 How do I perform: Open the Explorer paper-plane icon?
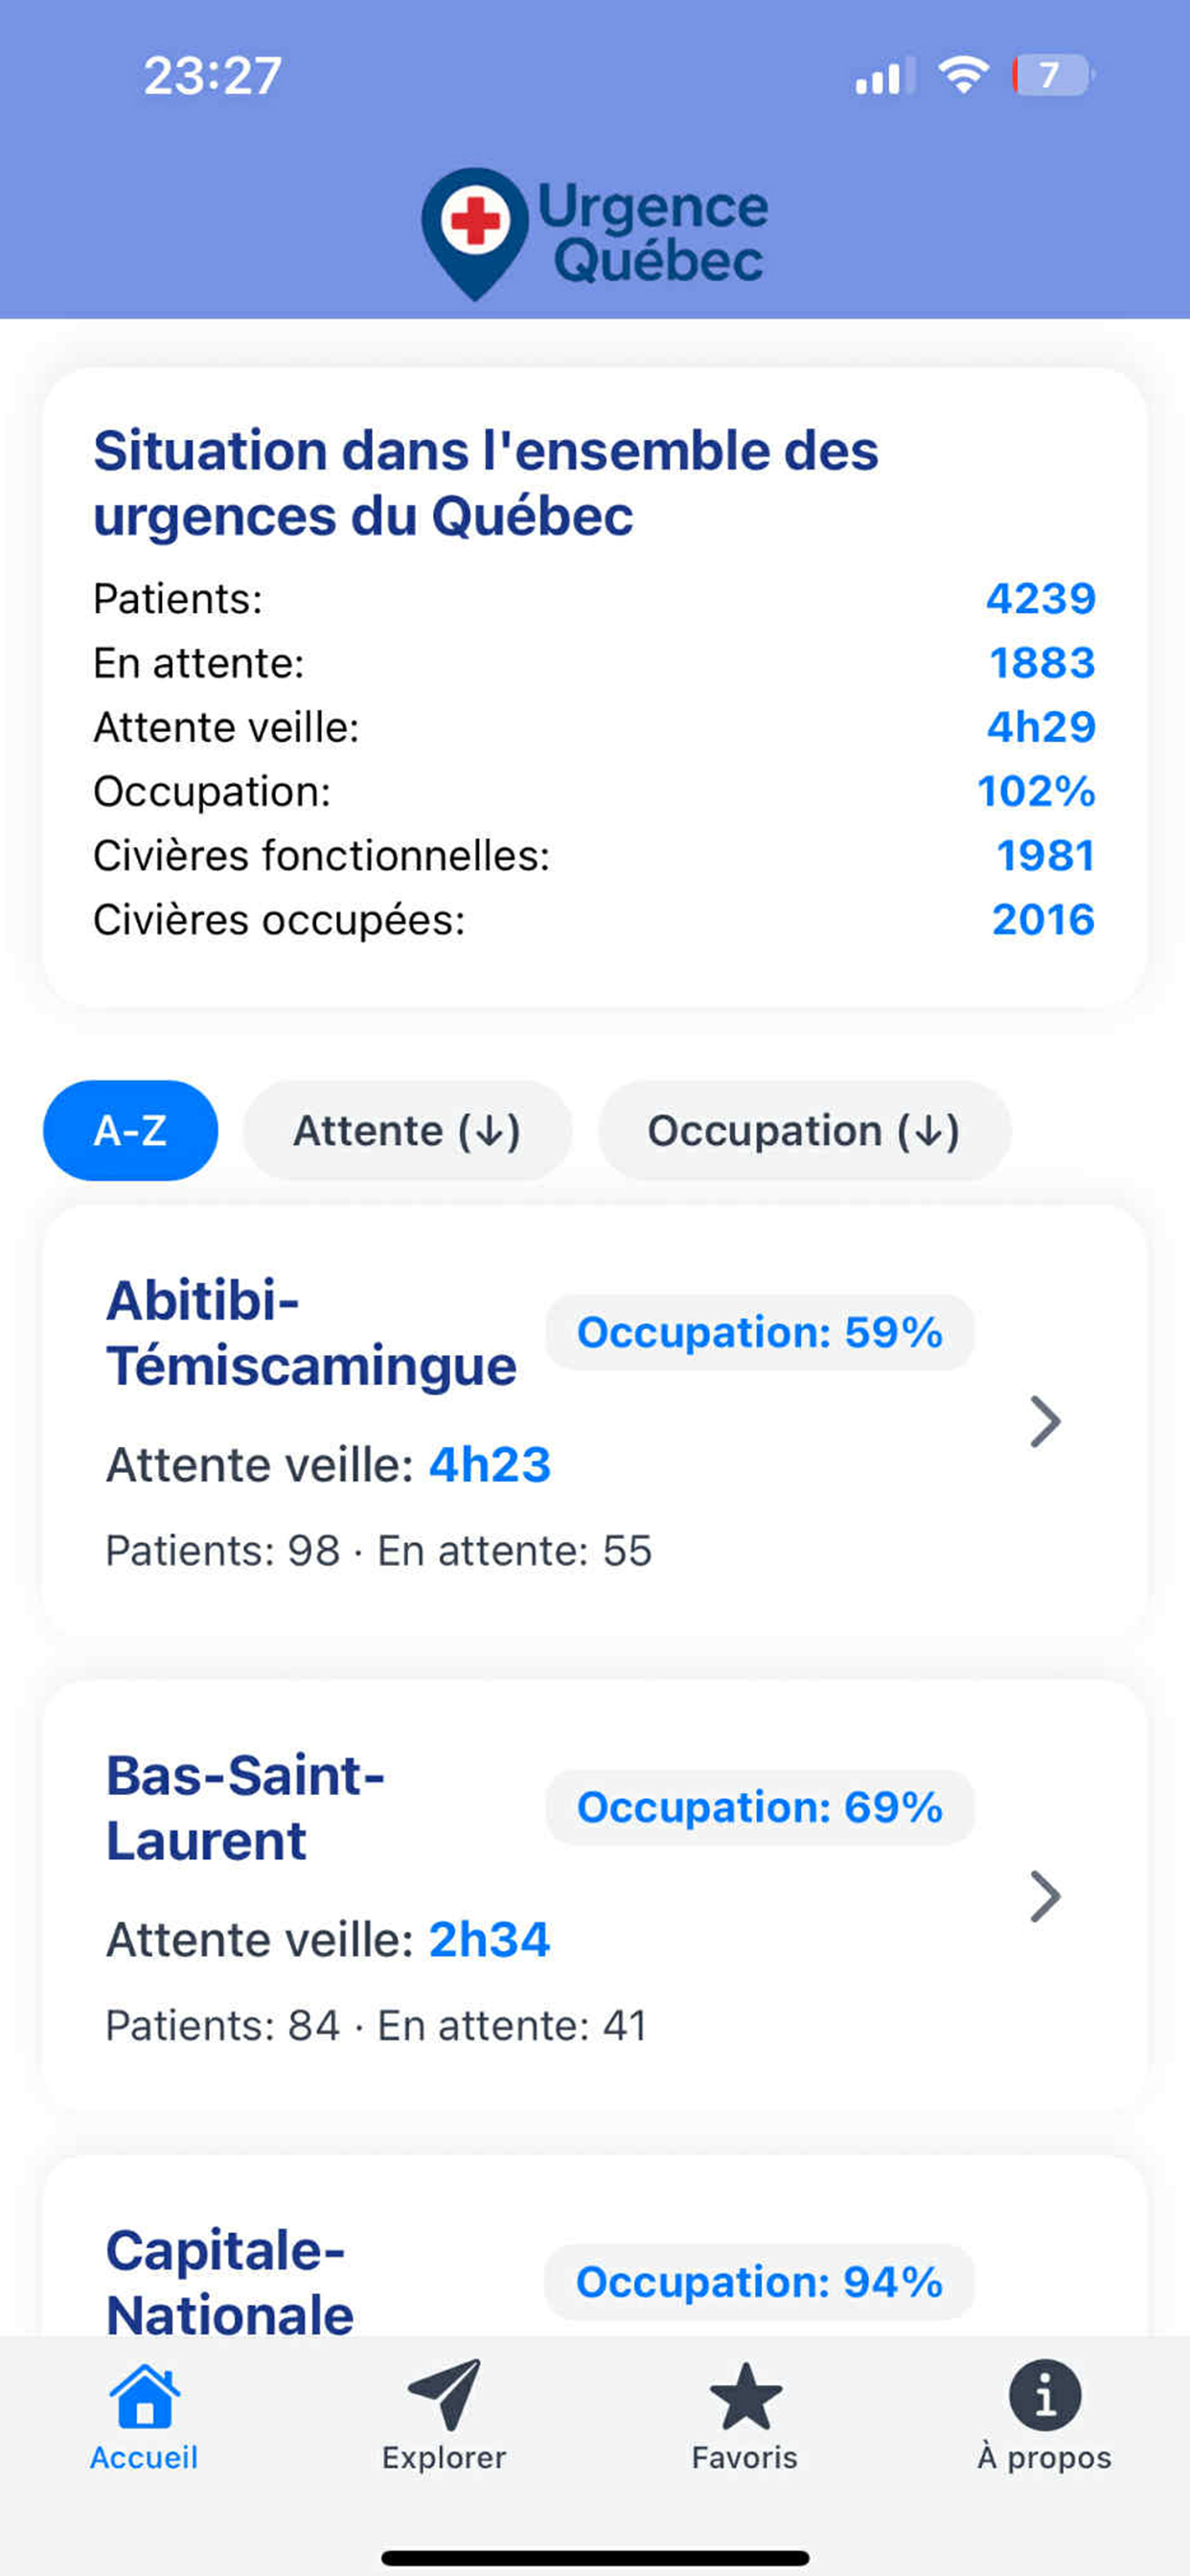point(444,2394)
